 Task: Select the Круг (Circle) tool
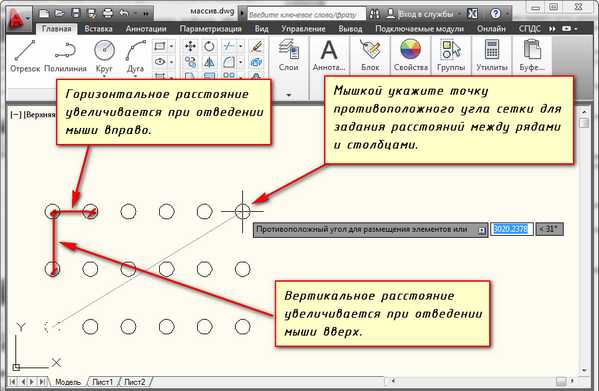[104, 56]
